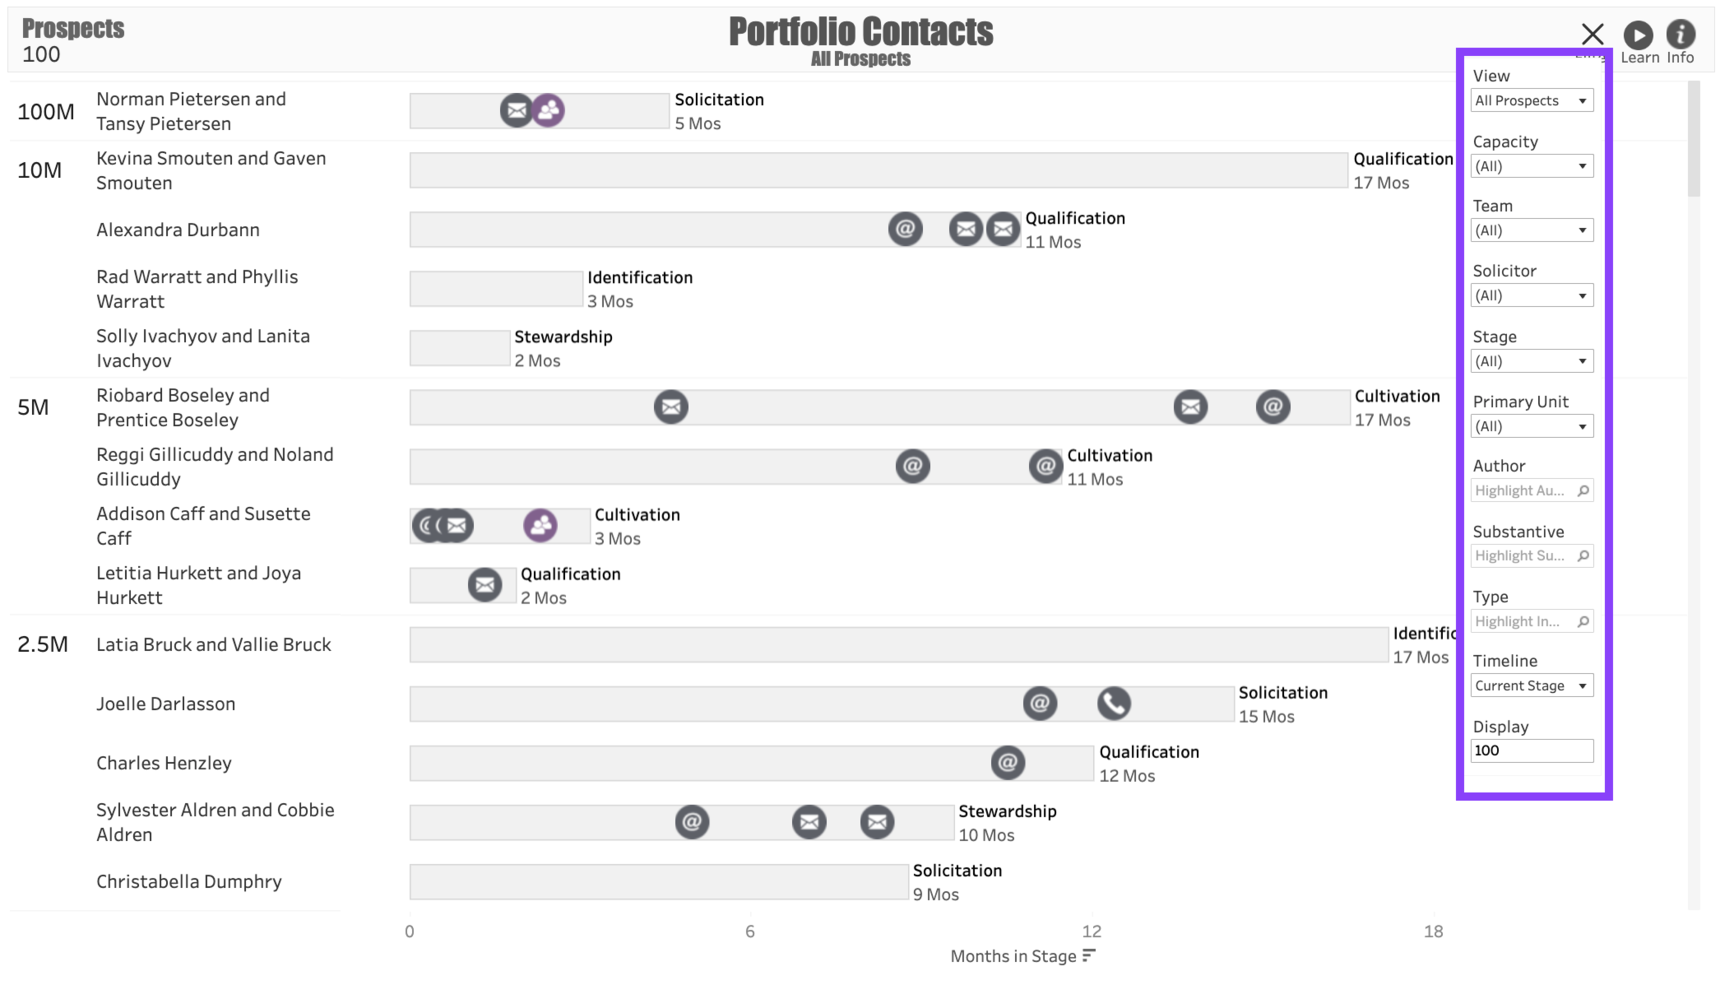Screen dimensions: 1720x999
Task: Click the Learn play icon
Action: click(x=1638, y=35)
